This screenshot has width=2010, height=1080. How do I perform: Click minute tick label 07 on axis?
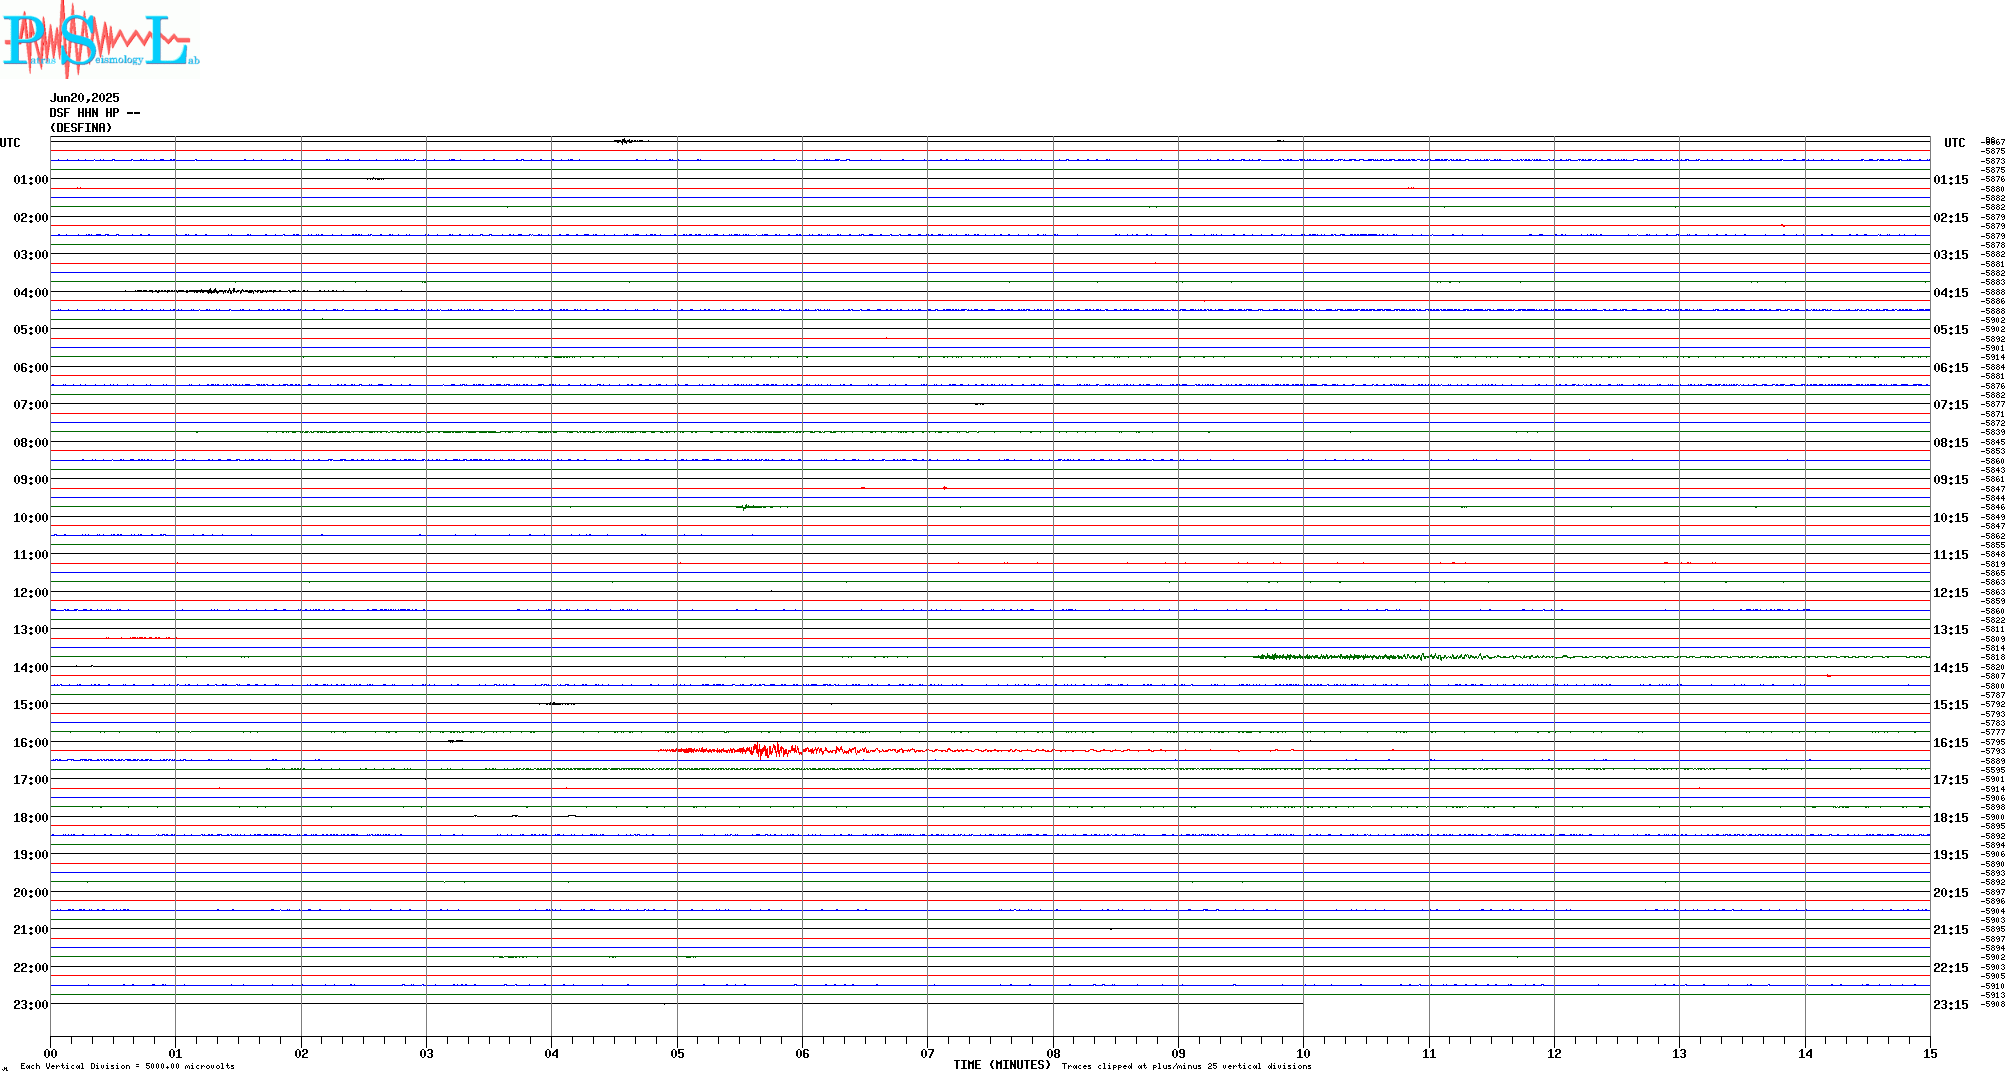[x=928, y=1053]
